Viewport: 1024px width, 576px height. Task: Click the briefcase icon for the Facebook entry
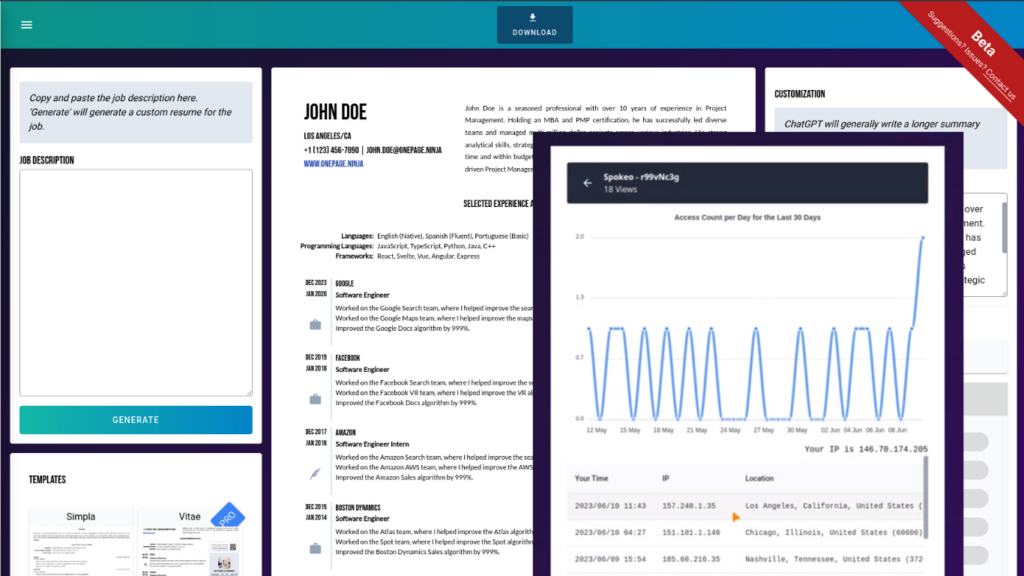pos(315,399)
